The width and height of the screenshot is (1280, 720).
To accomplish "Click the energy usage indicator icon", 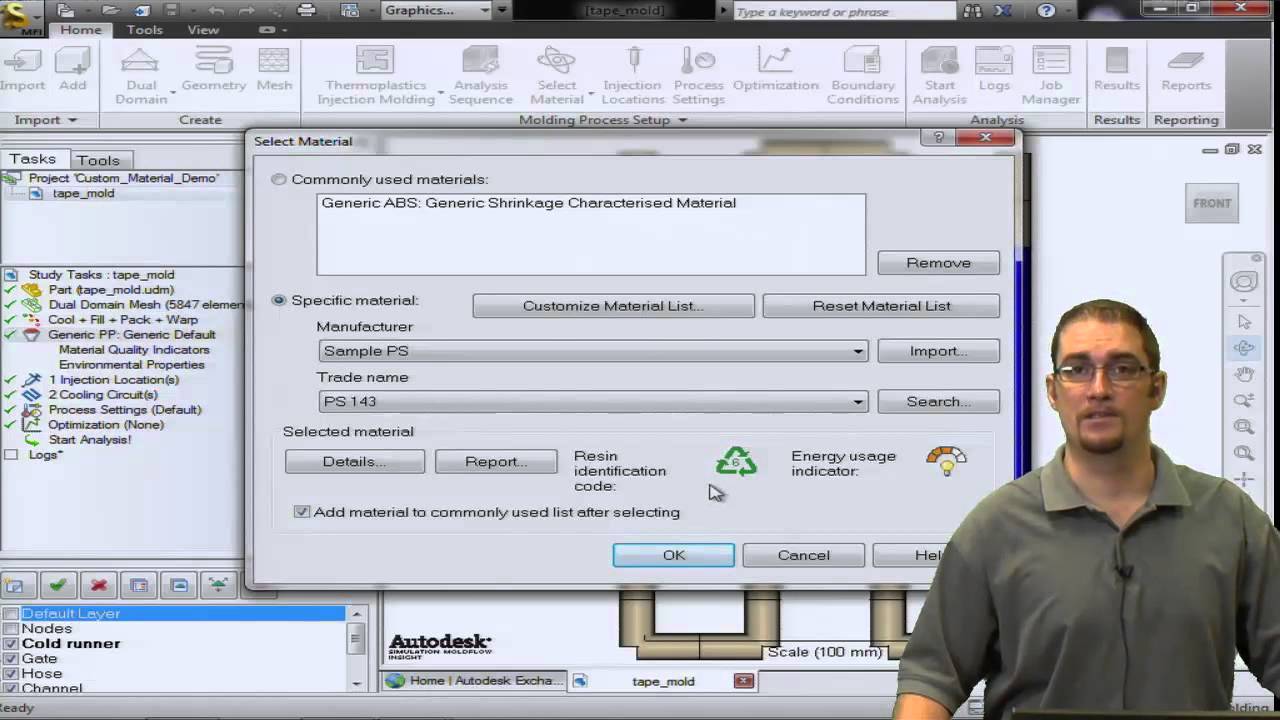I will point(946,460).
